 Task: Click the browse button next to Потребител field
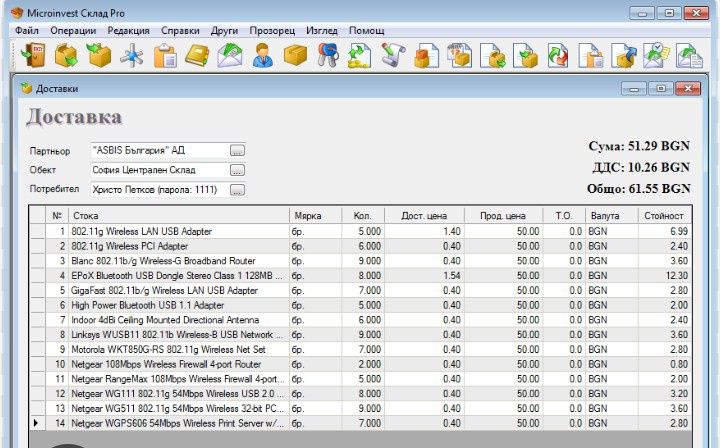[x=237, y=190]
